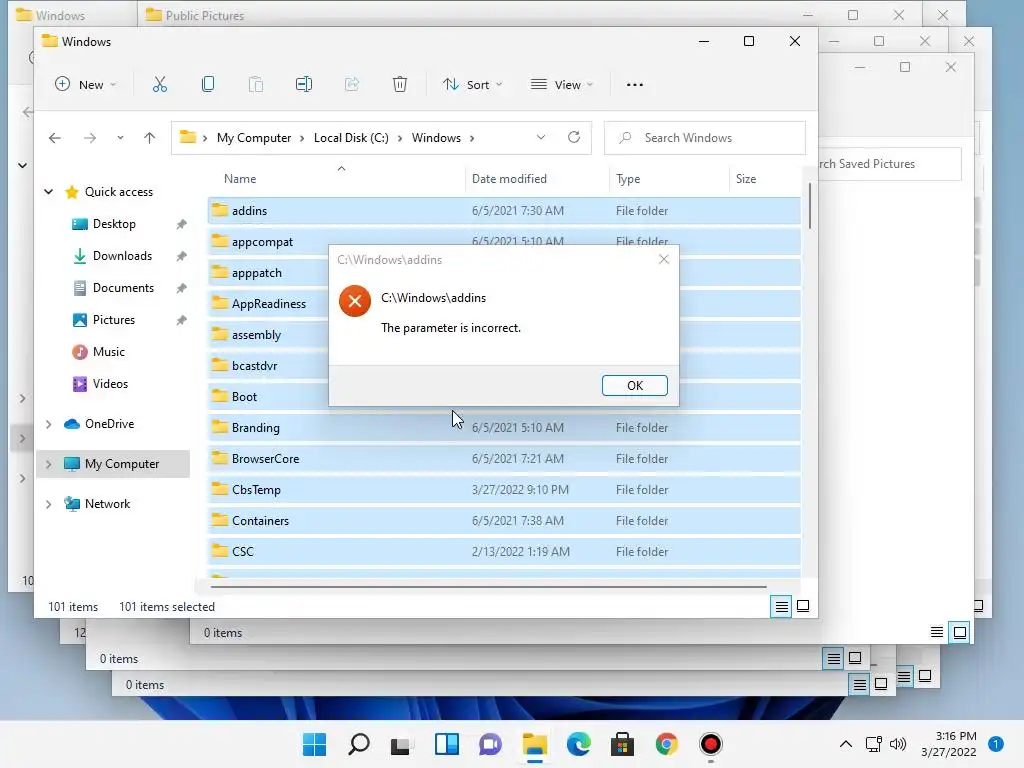The height and width of the screenshot is (768, 1024).
Task: Click the Search Windows field
Action: tap(705, 138)
